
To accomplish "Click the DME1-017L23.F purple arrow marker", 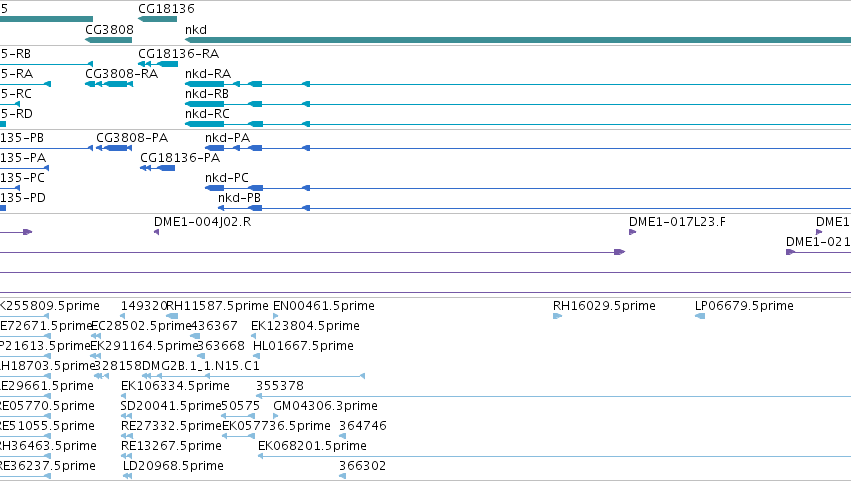I will point(632,232).
